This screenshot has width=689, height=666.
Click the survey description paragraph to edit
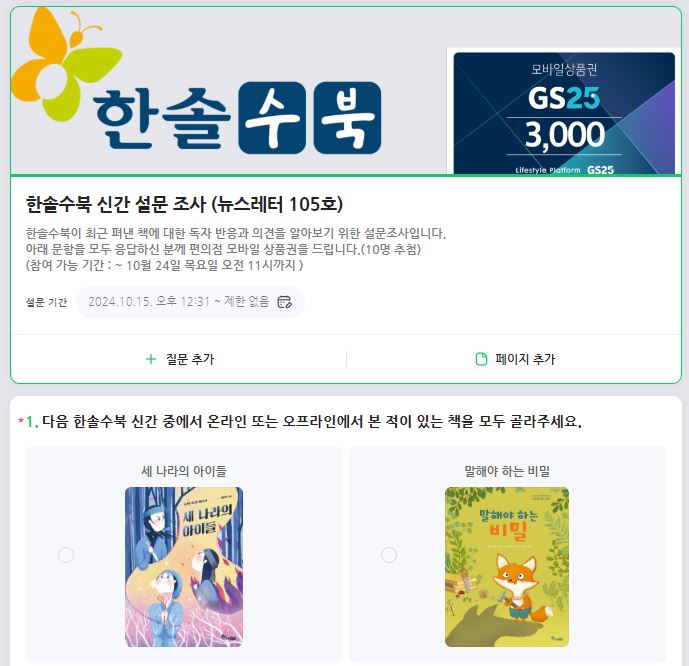(236, 249)
